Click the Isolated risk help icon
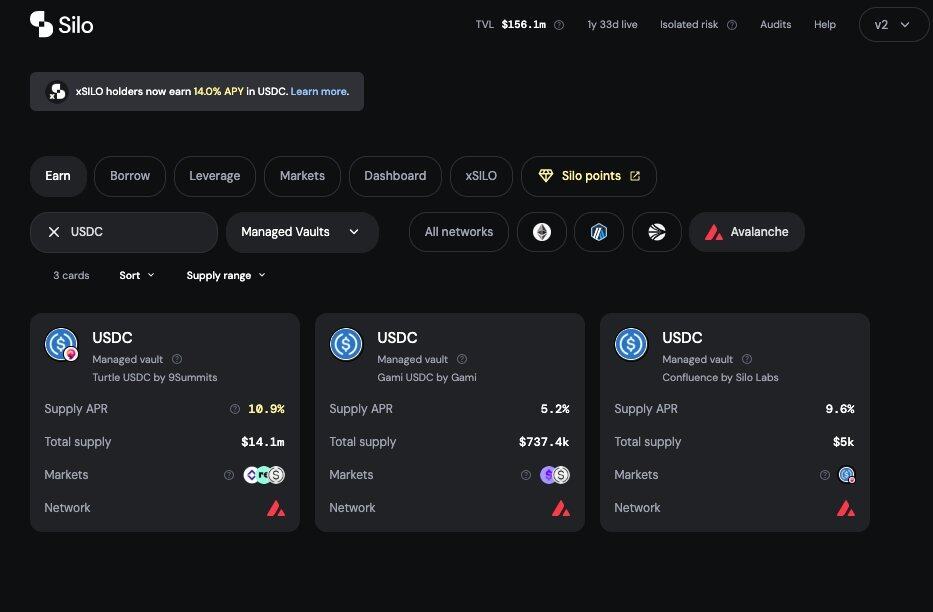 [x=732, y=25]
